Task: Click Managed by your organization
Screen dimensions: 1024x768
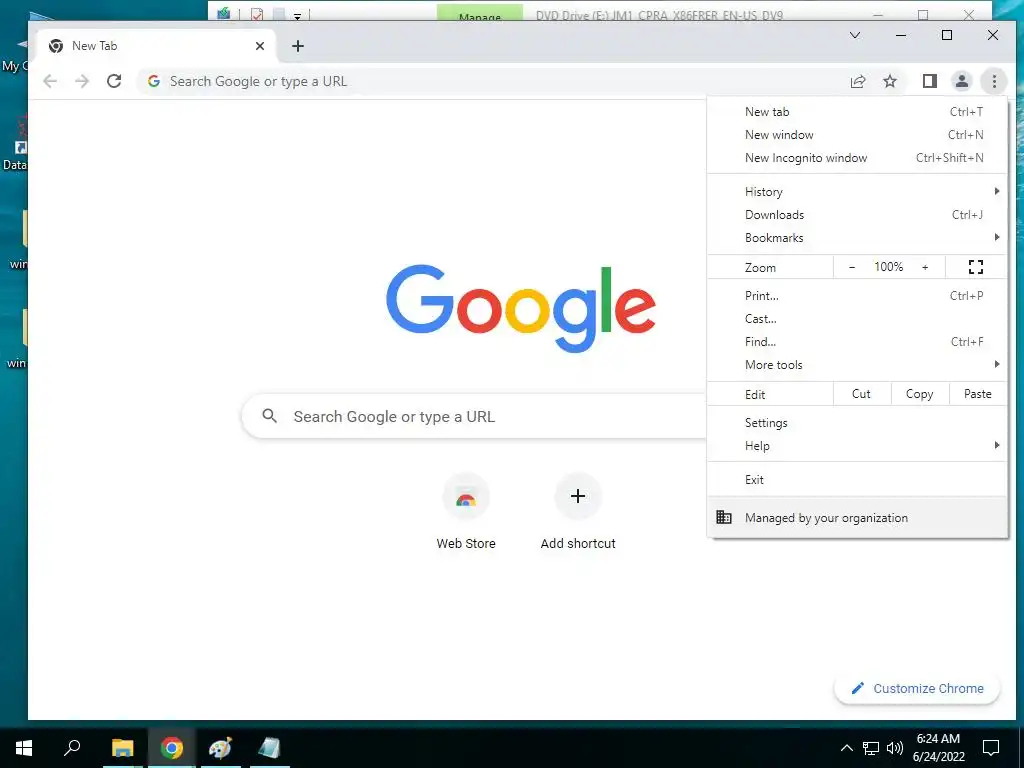Action: 857,517
